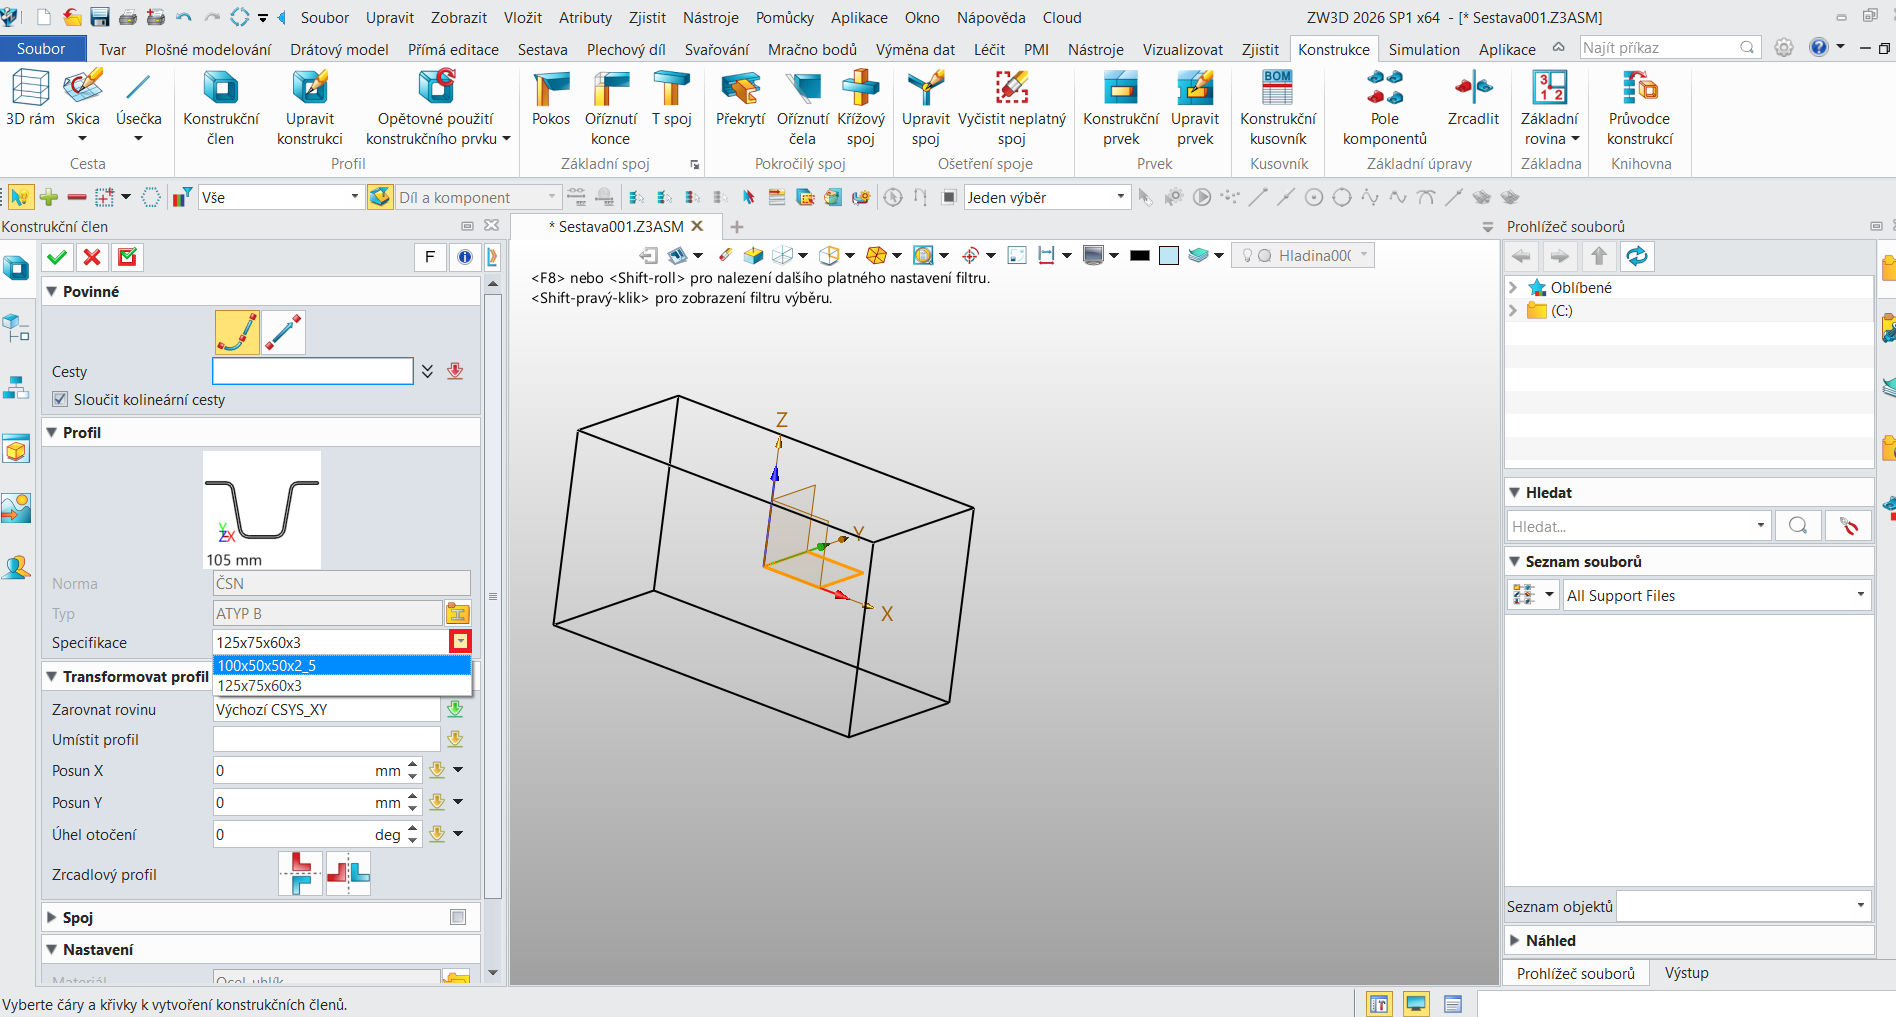The image size is (1896, 1017).
Task: Click the Cesty input field
Action: click(312, 371)
